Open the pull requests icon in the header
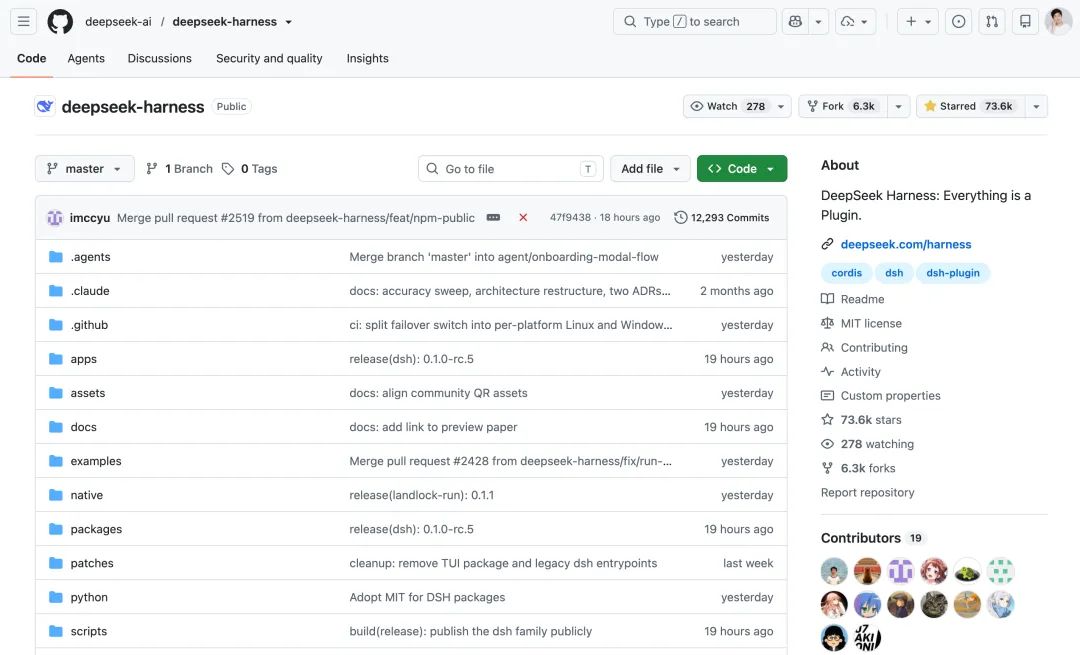 point(992,21)
